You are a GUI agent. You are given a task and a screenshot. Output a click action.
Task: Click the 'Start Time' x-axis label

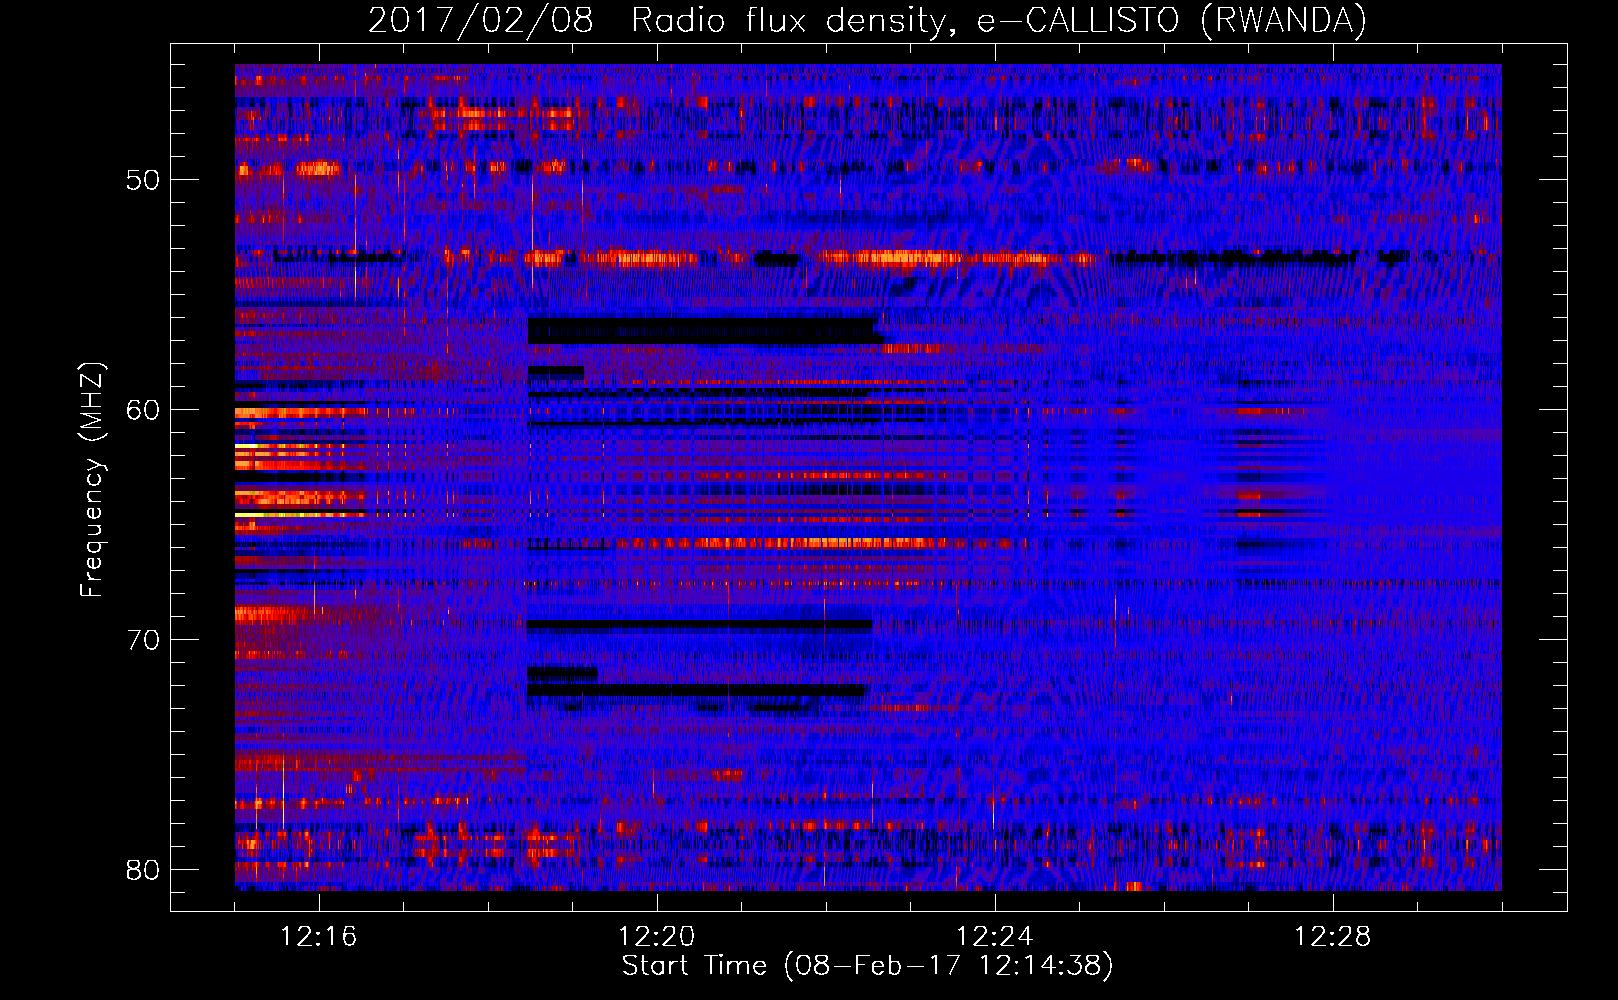(x=867, y=966)
